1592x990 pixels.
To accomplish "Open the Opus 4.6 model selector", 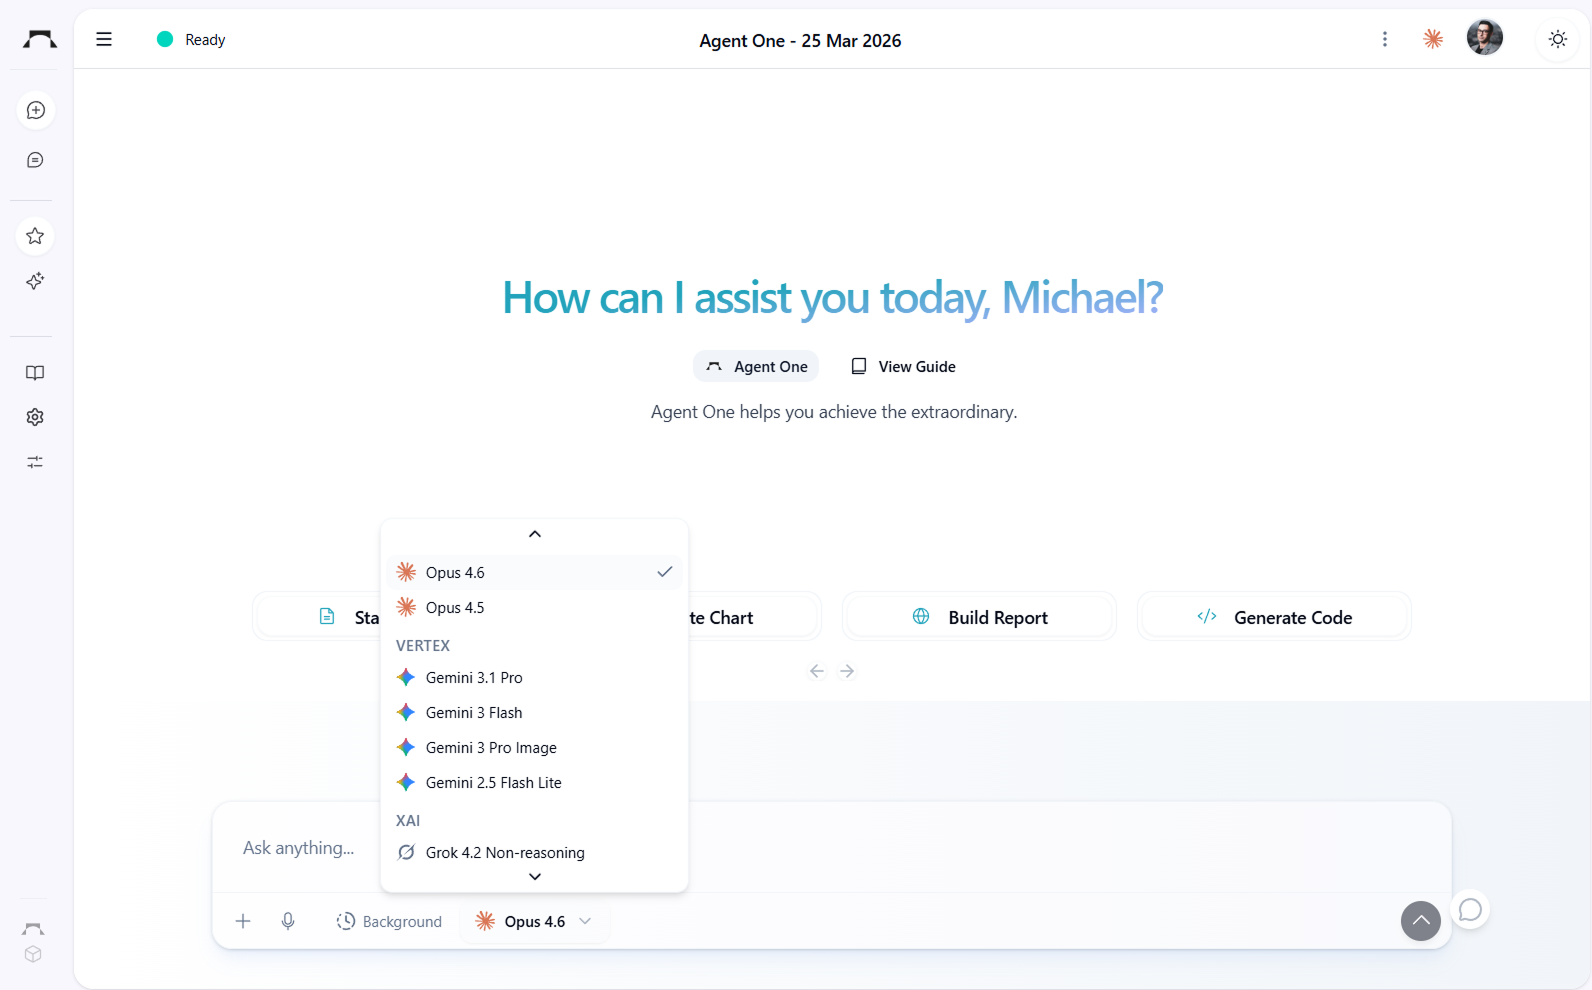I will [x=535, y=921].
